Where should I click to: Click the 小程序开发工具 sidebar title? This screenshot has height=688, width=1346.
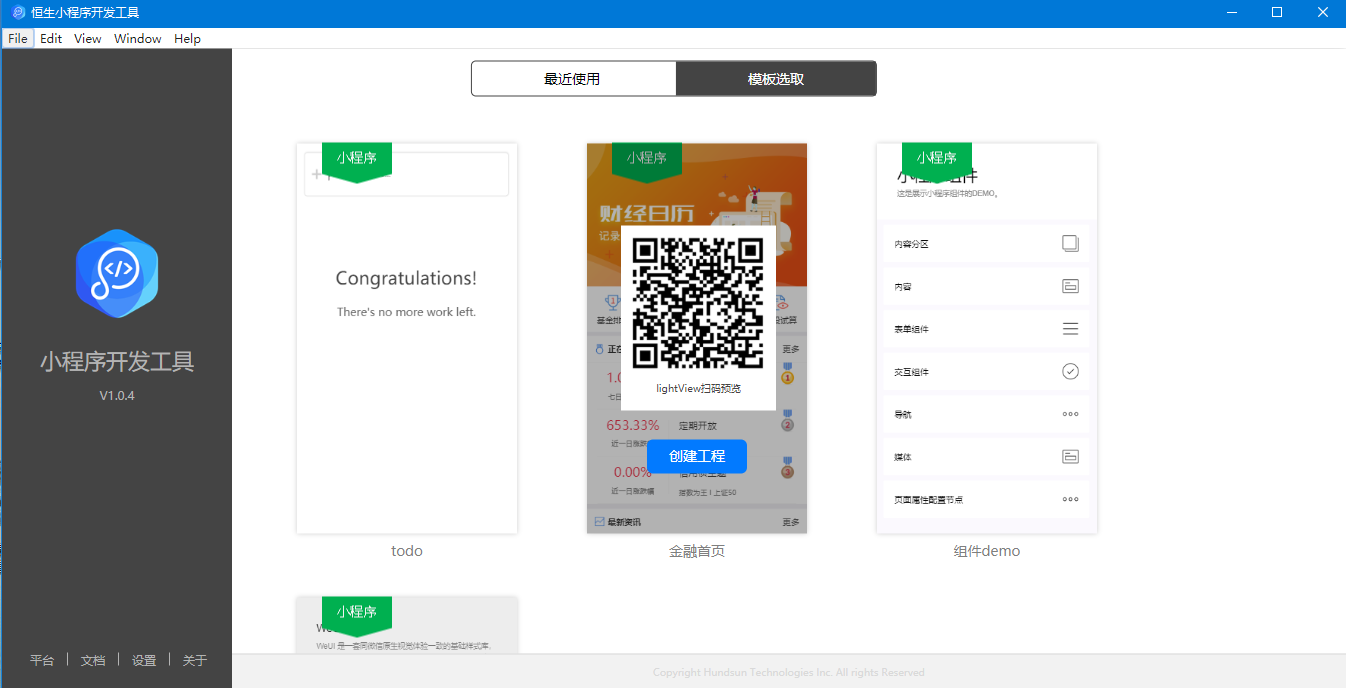(x=117, y=362)
